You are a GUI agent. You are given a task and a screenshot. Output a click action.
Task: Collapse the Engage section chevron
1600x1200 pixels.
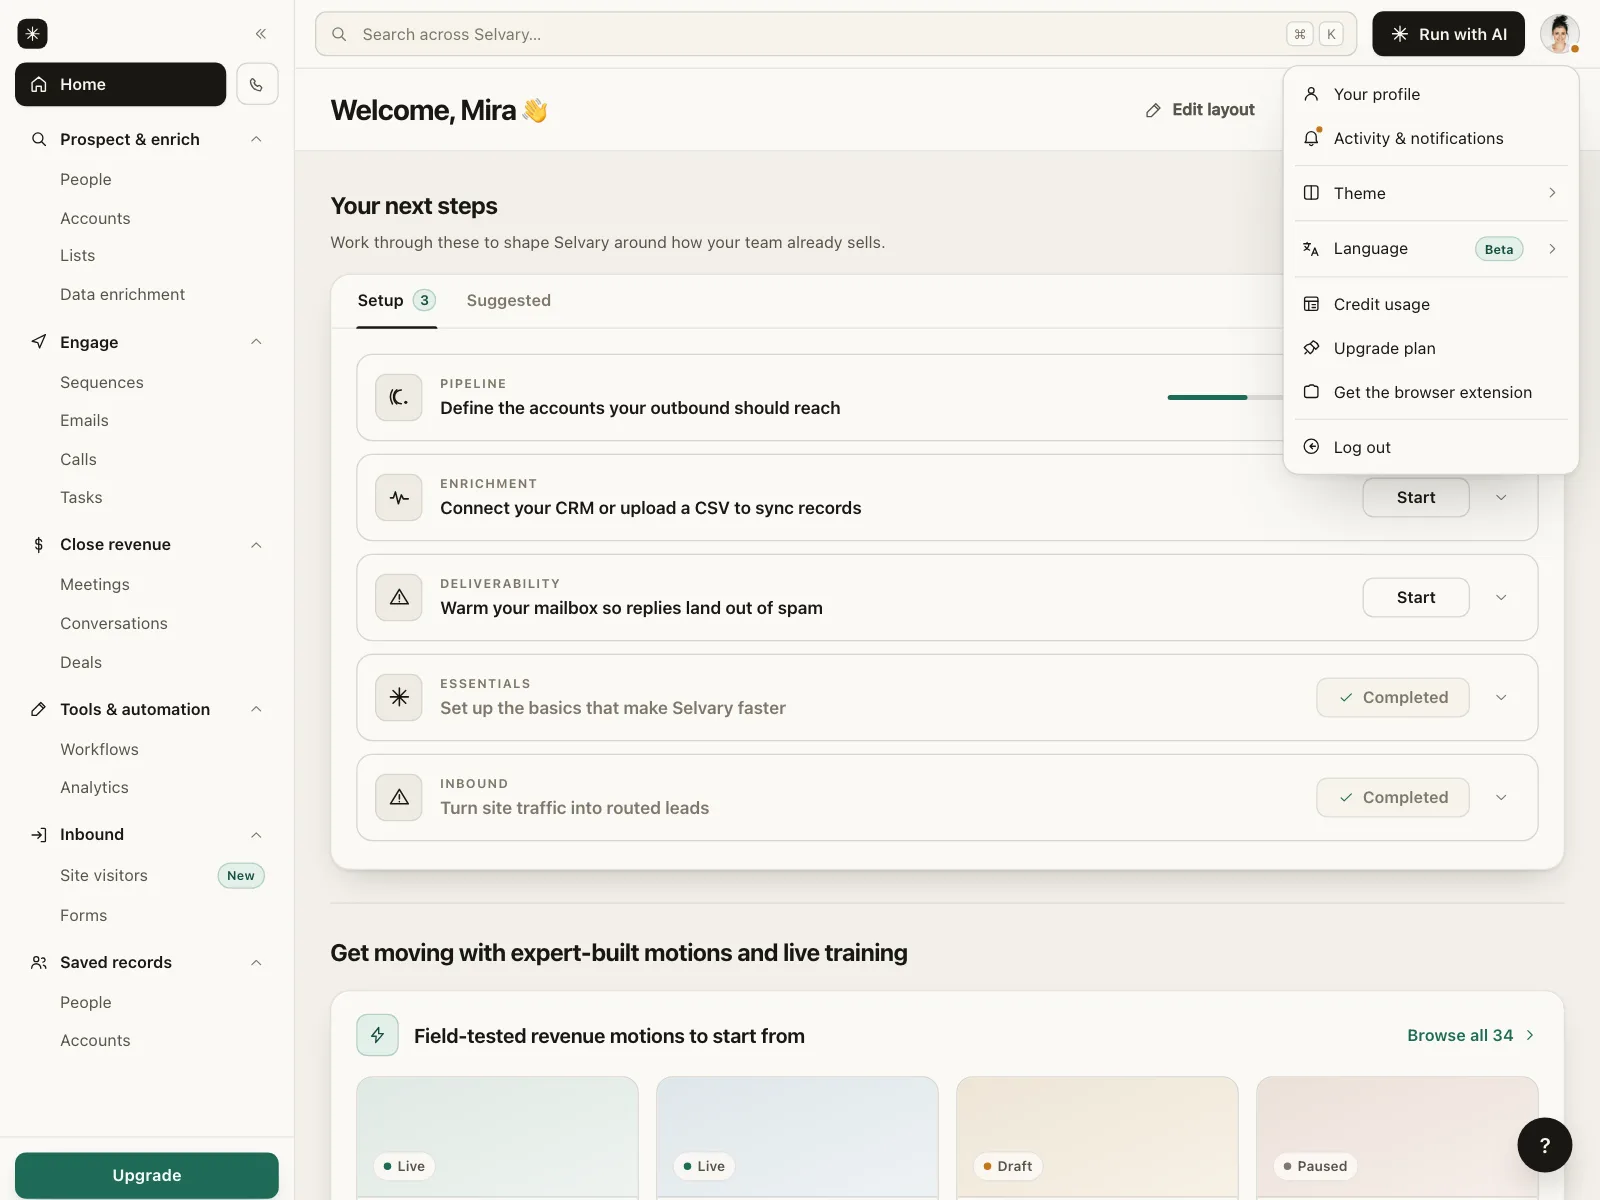point(256,342)
